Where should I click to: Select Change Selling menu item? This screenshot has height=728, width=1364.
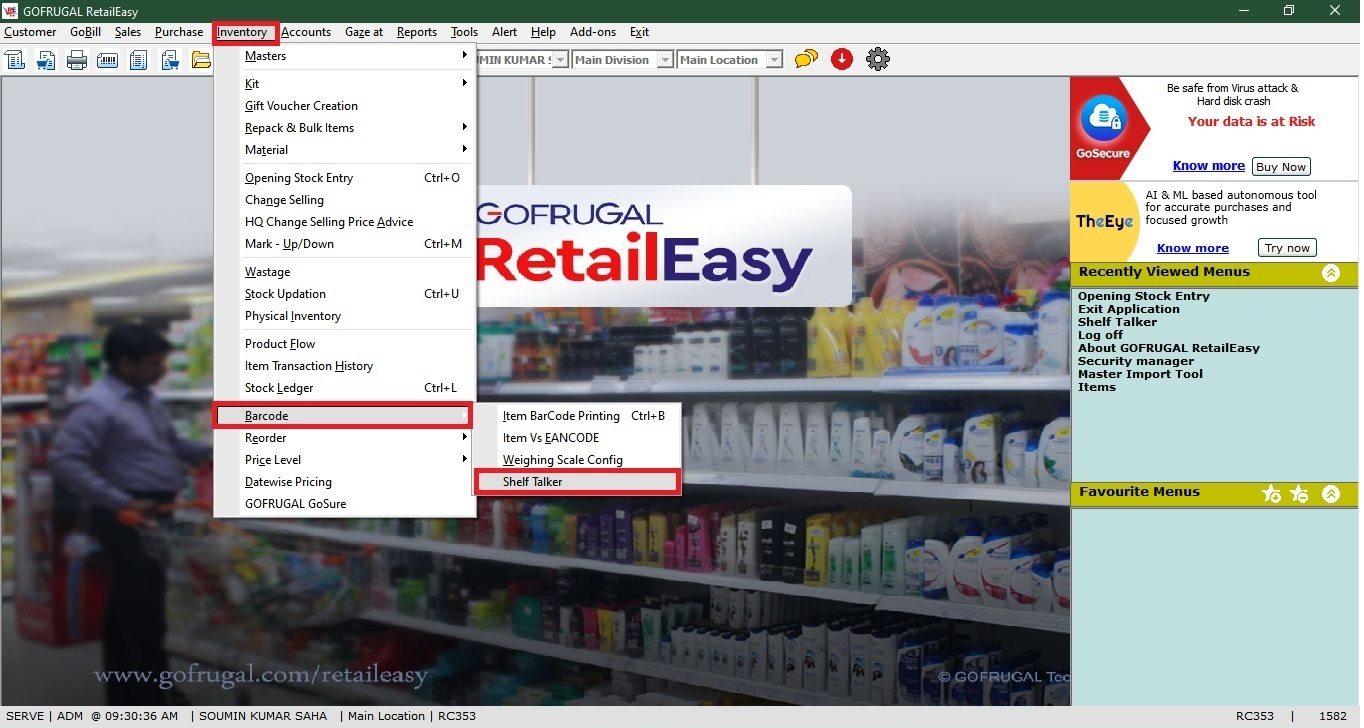(x=345, y=200)
